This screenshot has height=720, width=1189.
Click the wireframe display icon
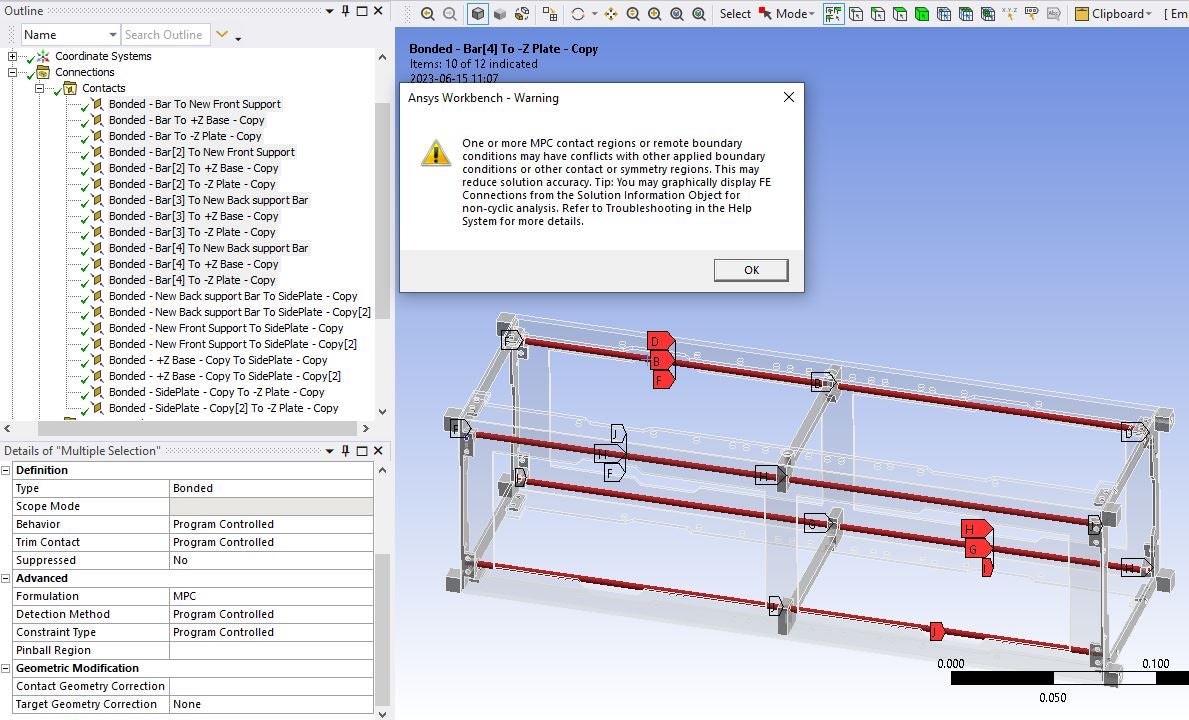[x=522, y=14]
